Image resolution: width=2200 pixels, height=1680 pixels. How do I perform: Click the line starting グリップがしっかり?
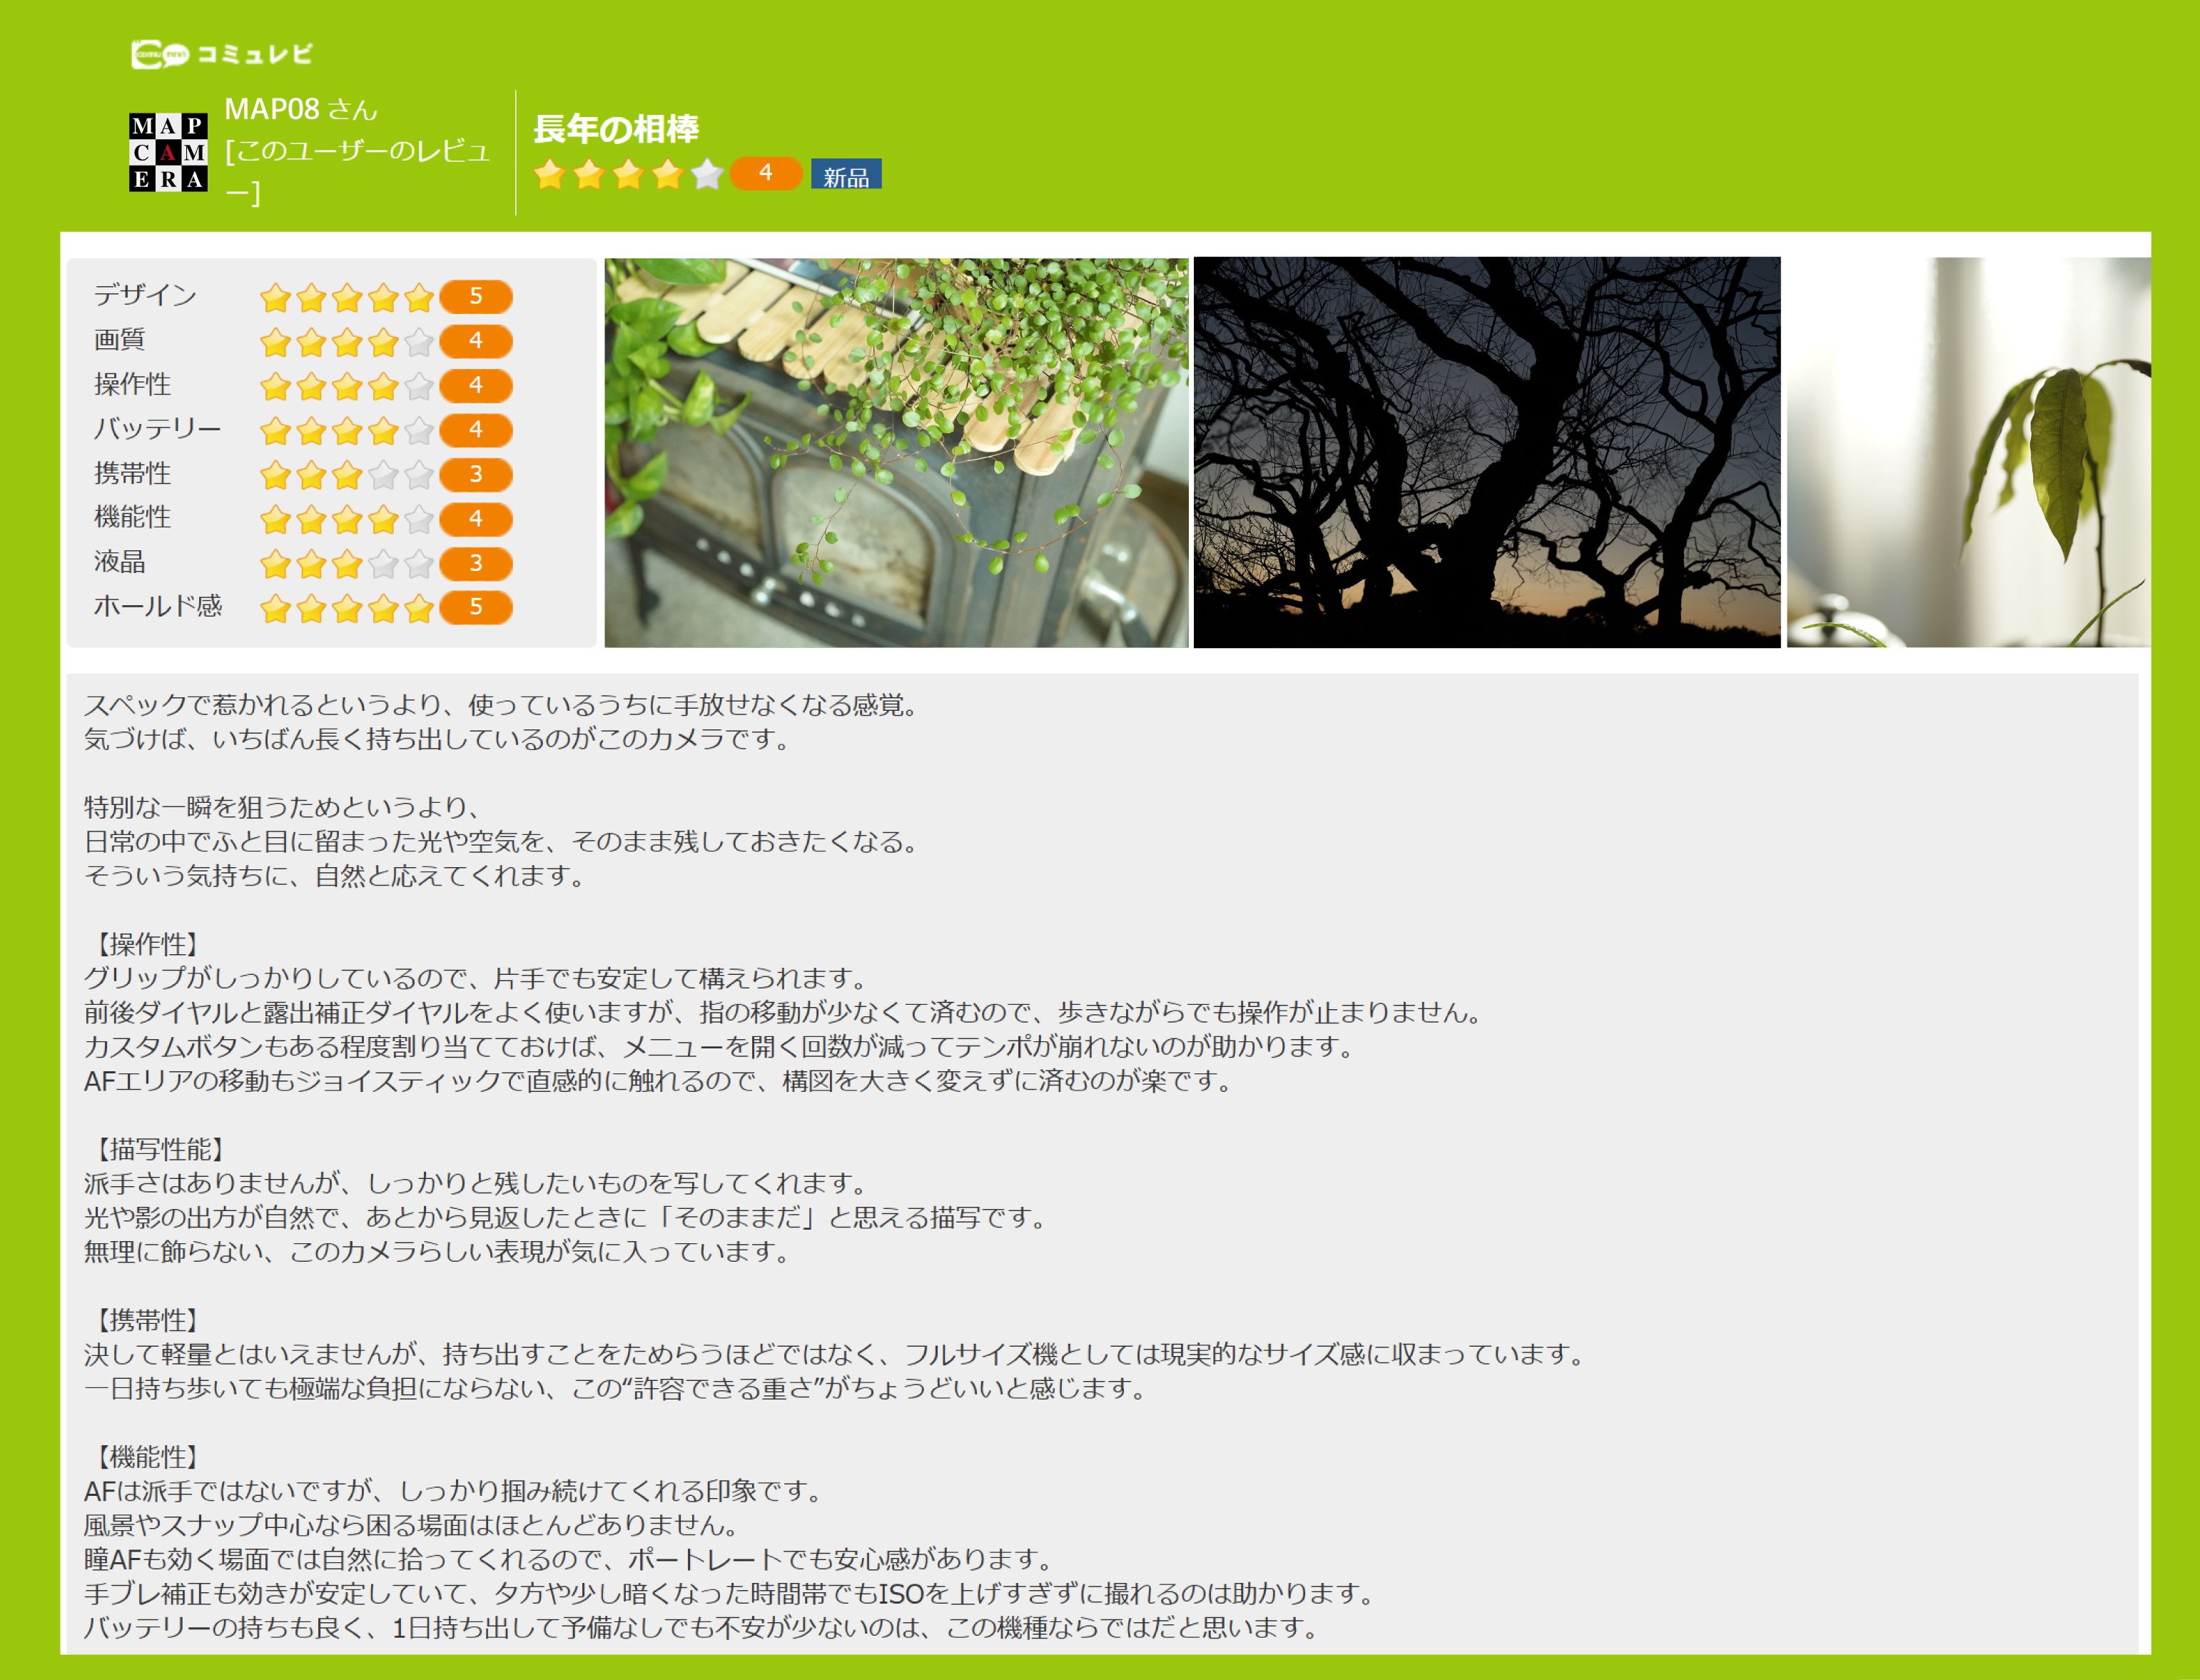[476, 979]
